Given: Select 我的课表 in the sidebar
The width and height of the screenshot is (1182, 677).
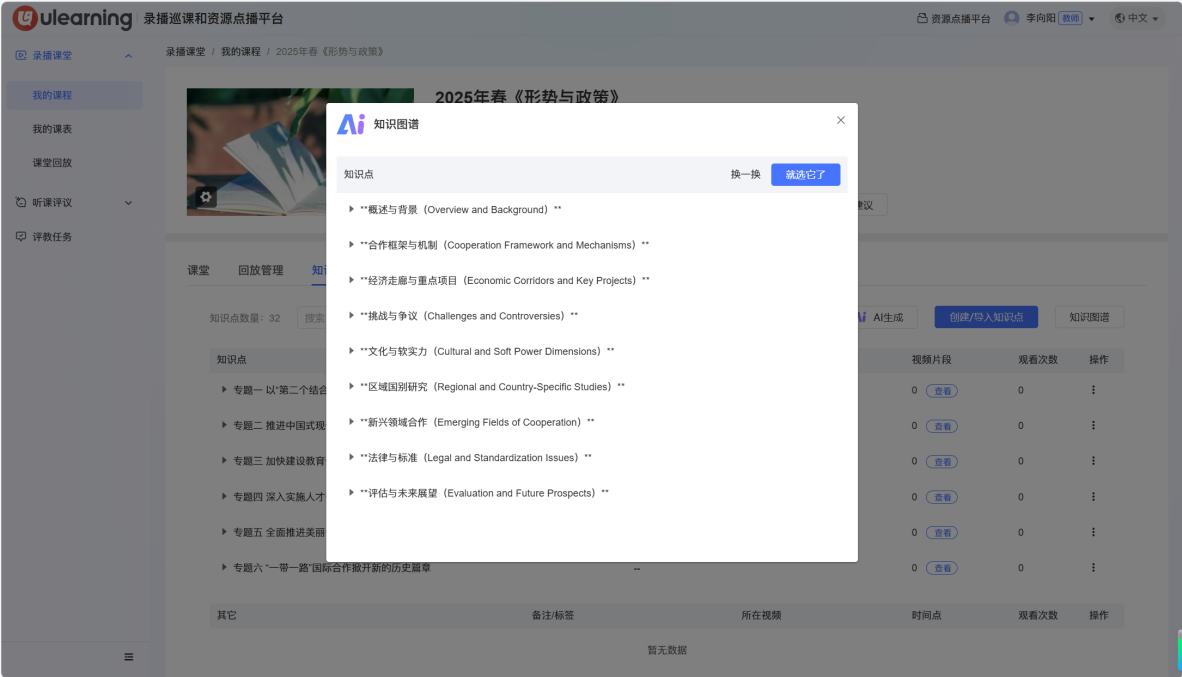Looking at the screenshot, I should pos(52,129).
